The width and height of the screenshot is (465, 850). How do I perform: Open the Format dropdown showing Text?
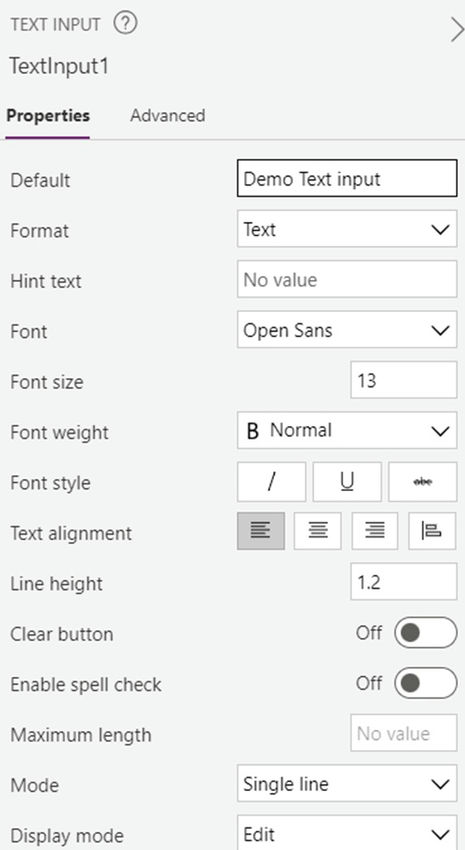click(347, 229)
